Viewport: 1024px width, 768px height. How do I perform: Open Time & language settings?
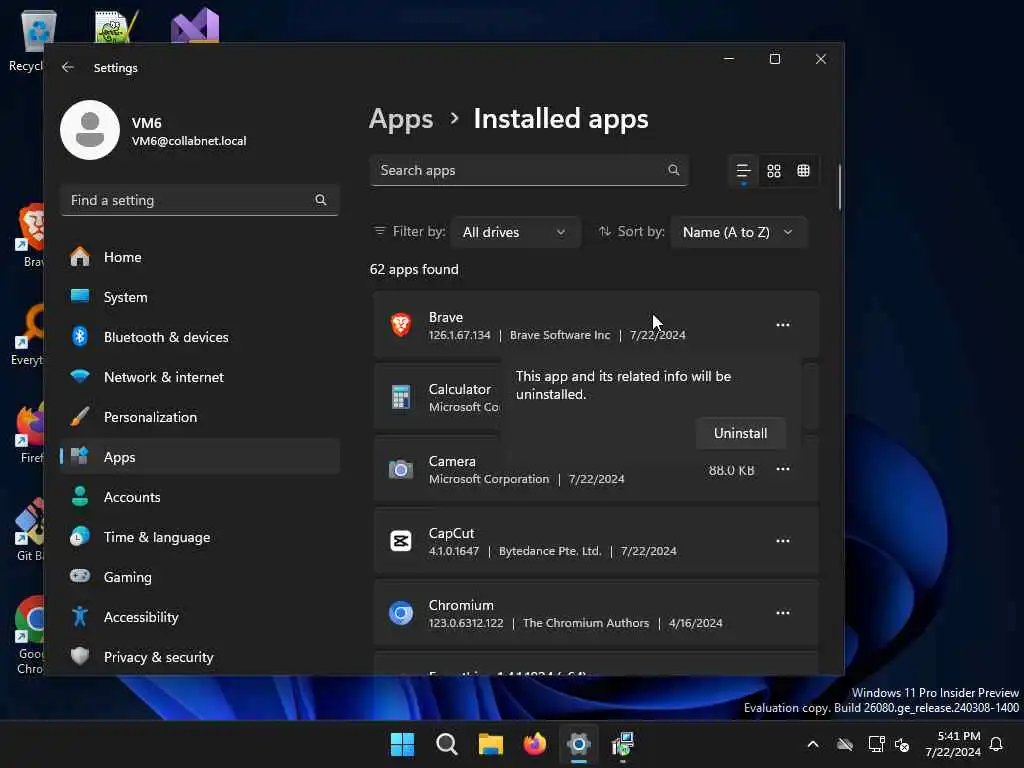point(200,537)
